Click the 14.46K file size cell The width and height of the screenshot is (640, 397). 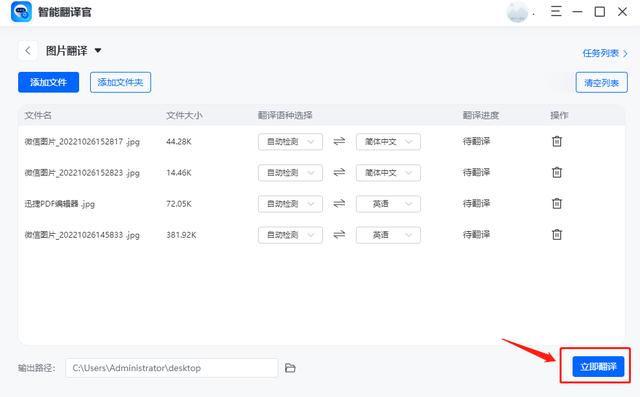click(x=179, y=173)
